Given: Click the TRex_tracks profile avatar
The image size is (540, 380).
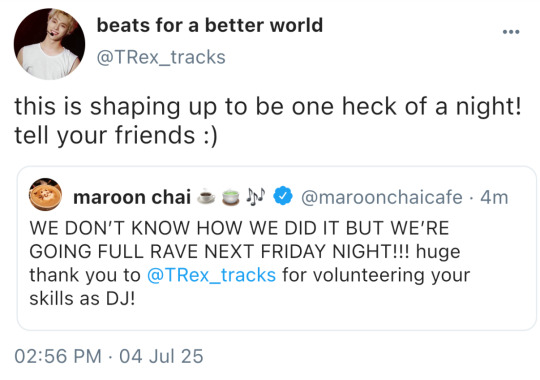Looking at the screenshot, I should tap(49, 44).
